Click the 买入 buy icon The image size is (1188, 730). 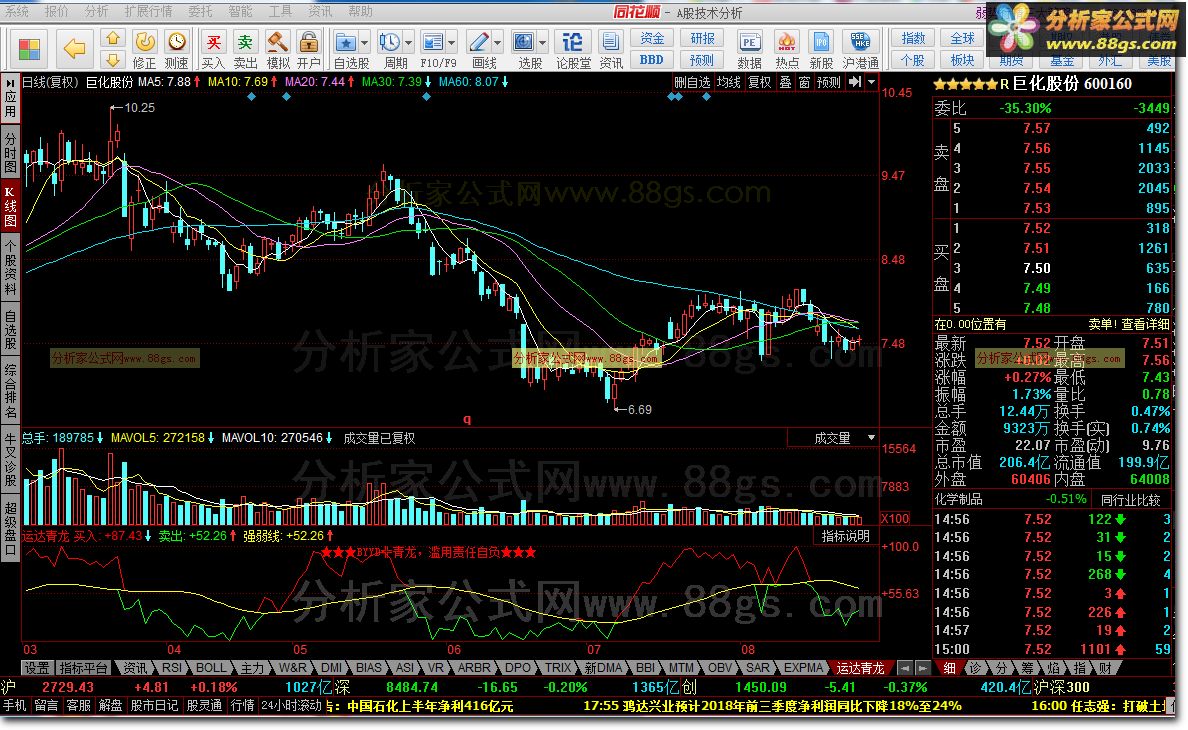(214, 49)
